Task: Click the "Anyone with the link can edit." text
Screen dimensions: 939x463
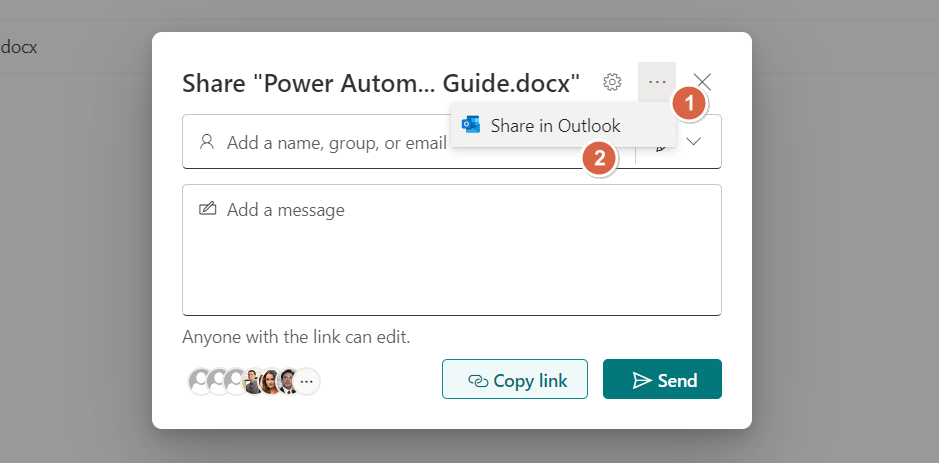Action: click(296, 337)
